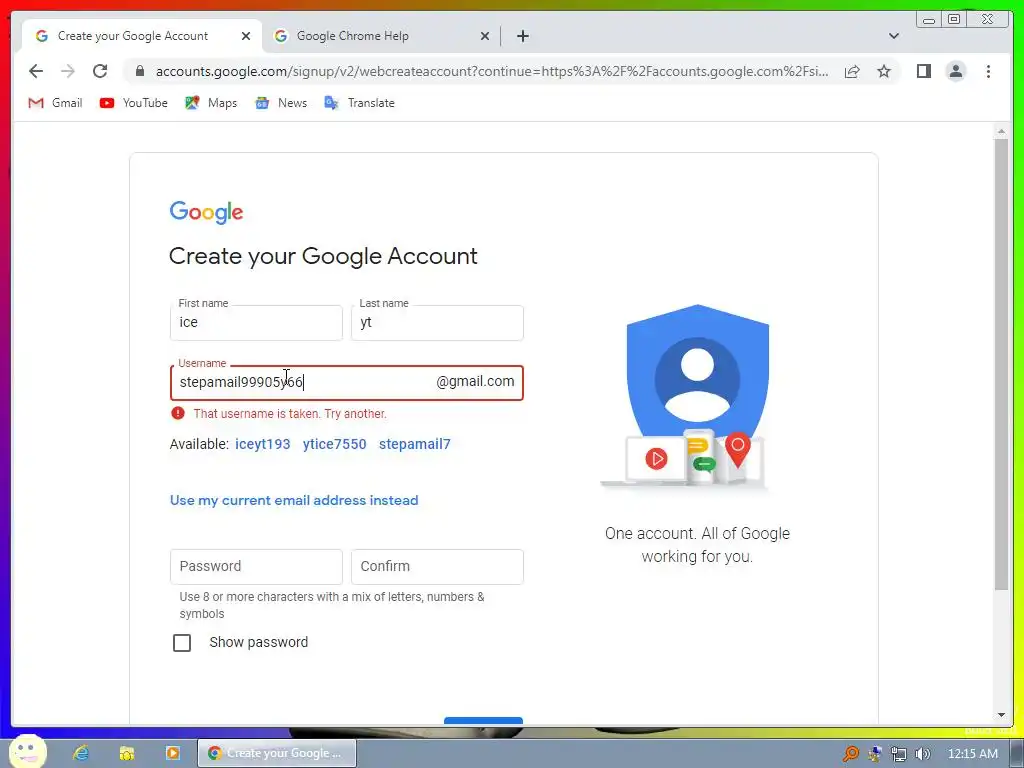Launch Internet Explorer from taskbar
Viewport: 1024px width, 768px height.
click(x=81, y=753)
